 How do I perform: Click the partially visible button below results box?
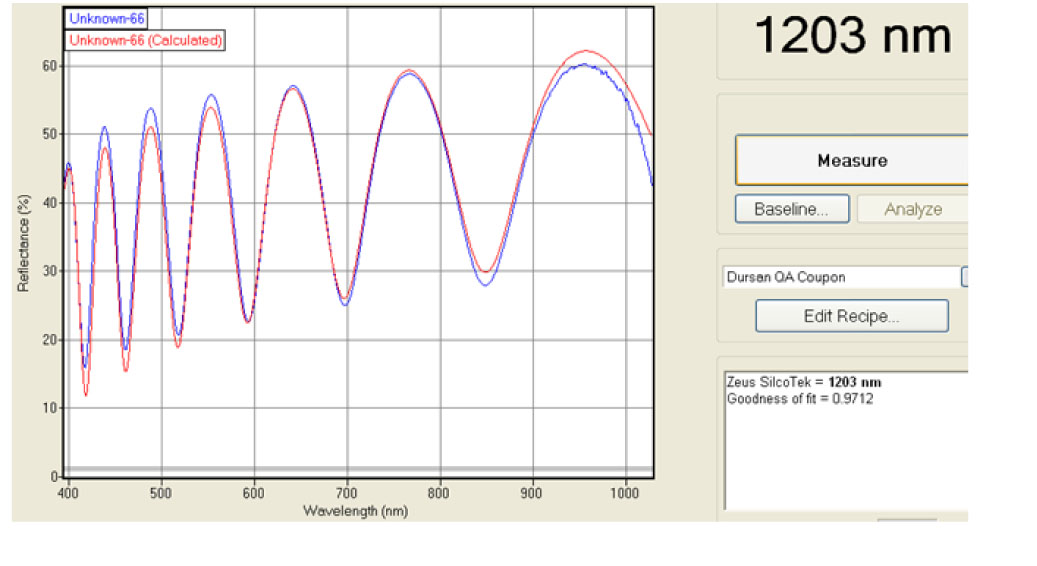[x=906, y=521]
